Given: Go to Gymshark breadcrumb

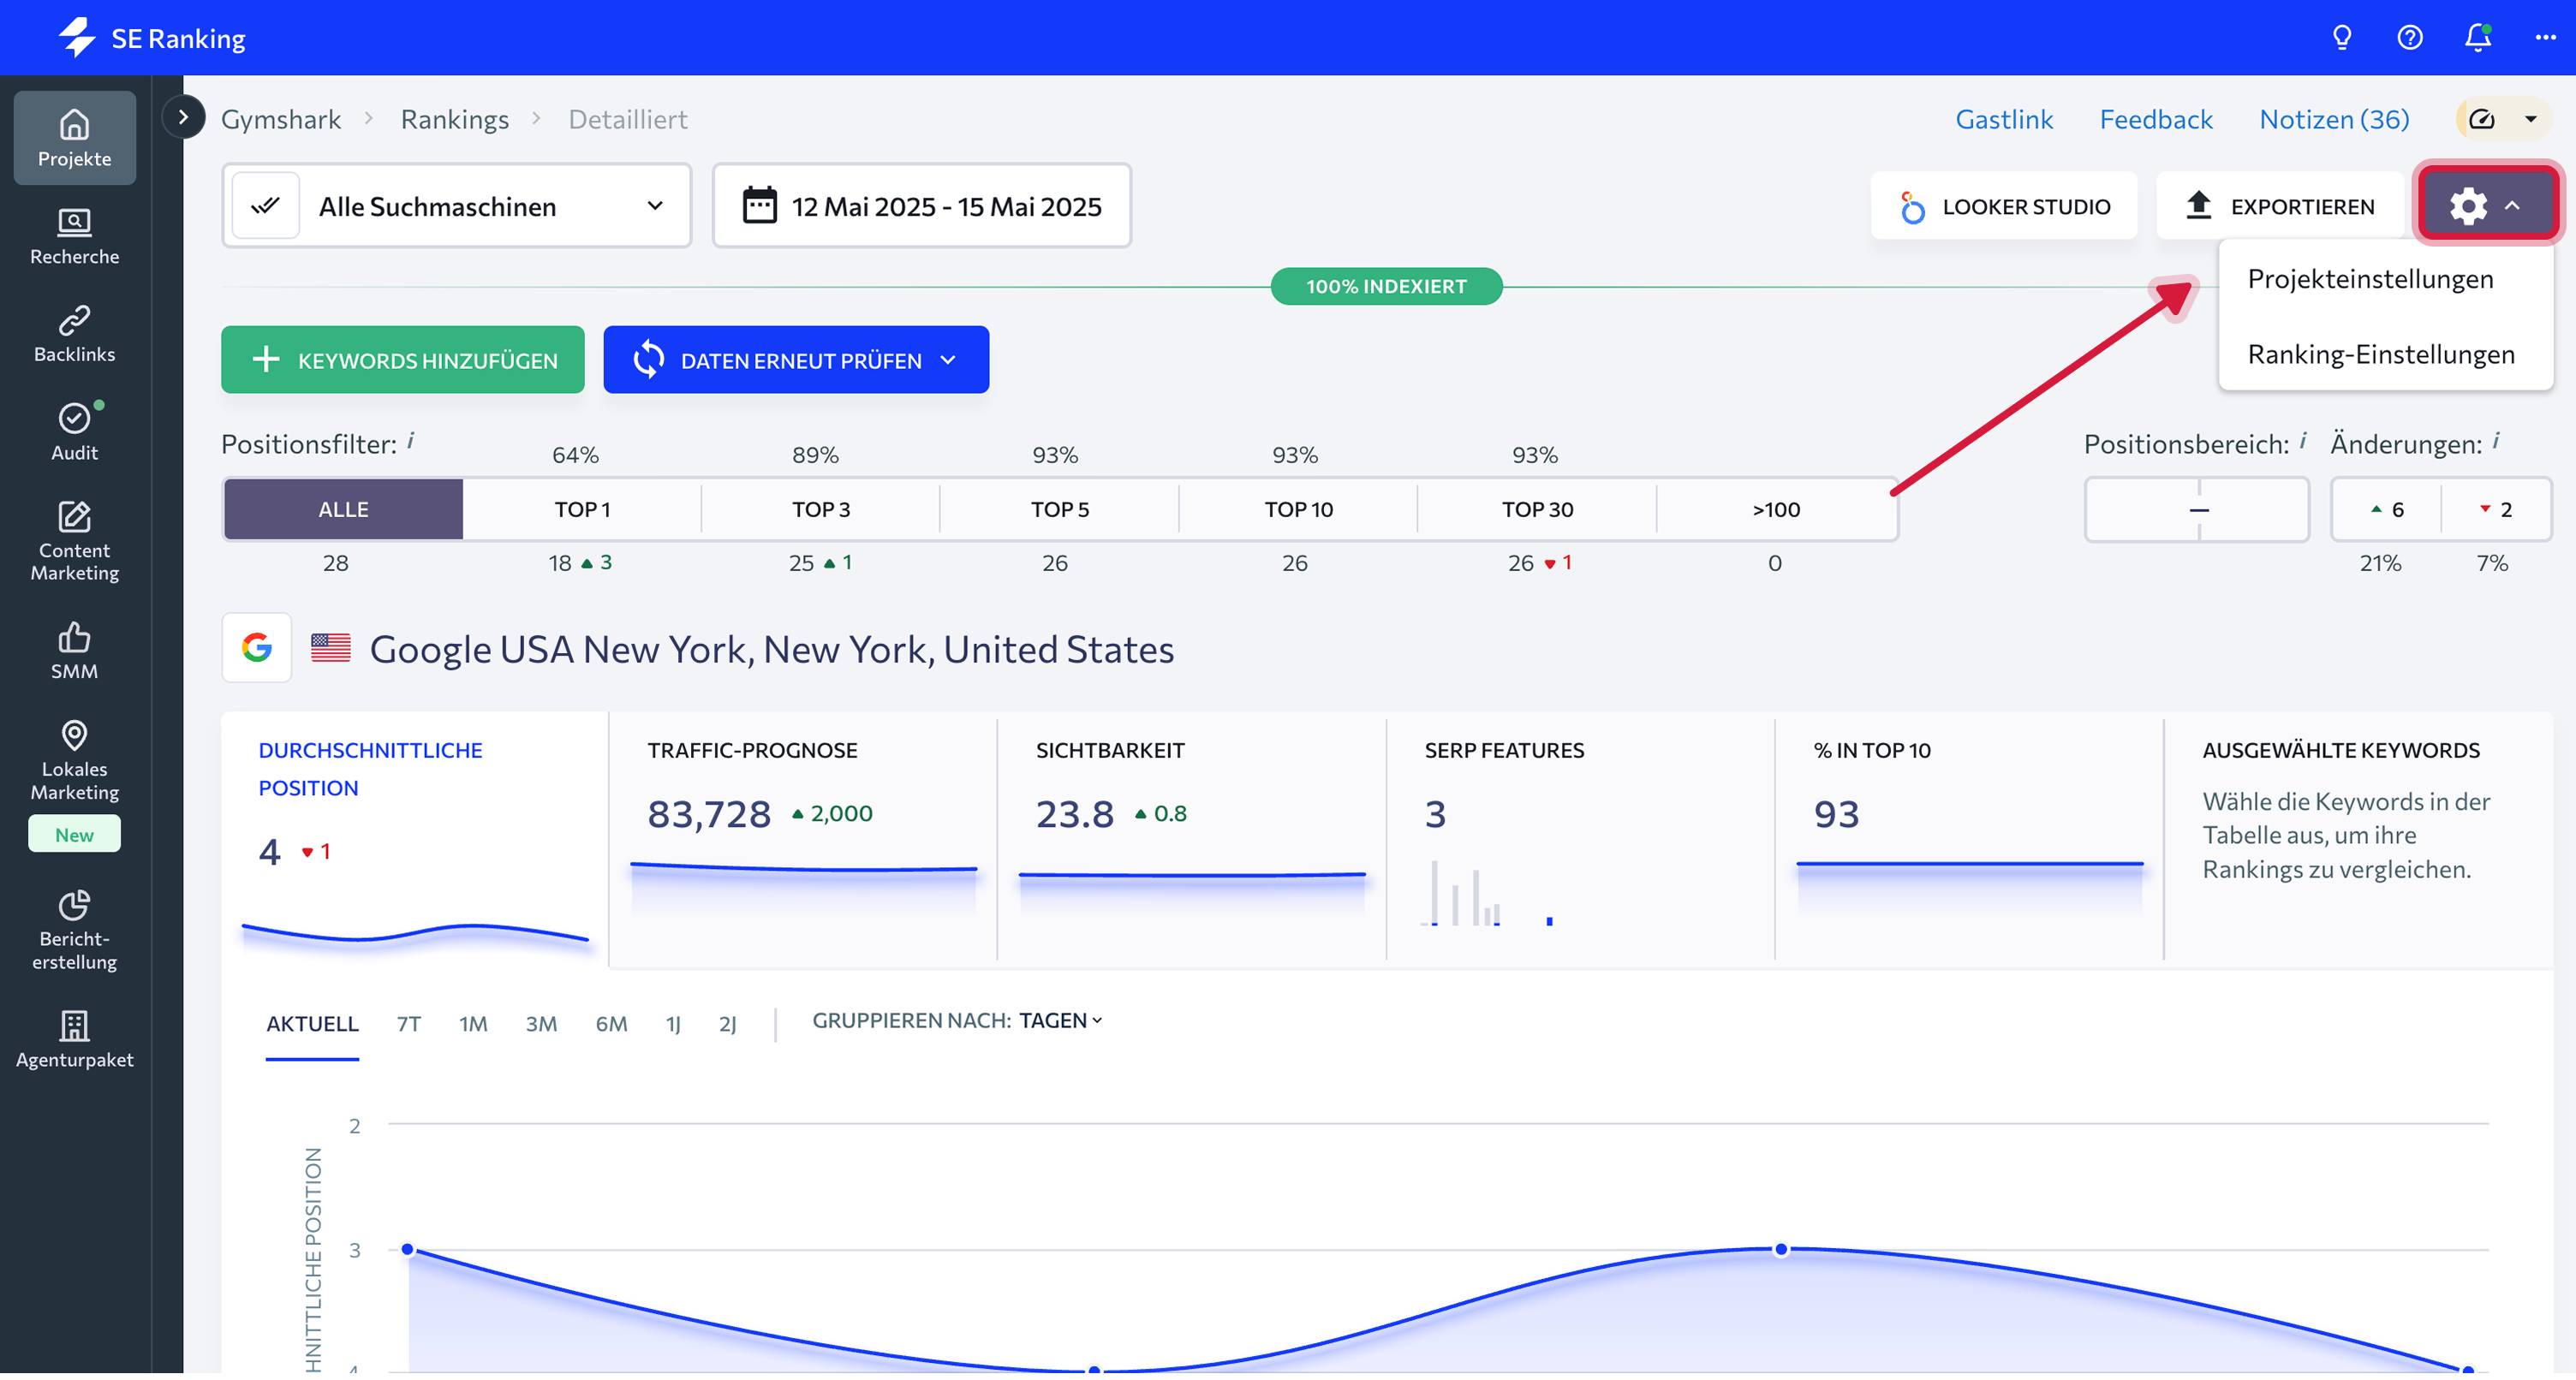Looking at the screenshot, I should (281, 119).
